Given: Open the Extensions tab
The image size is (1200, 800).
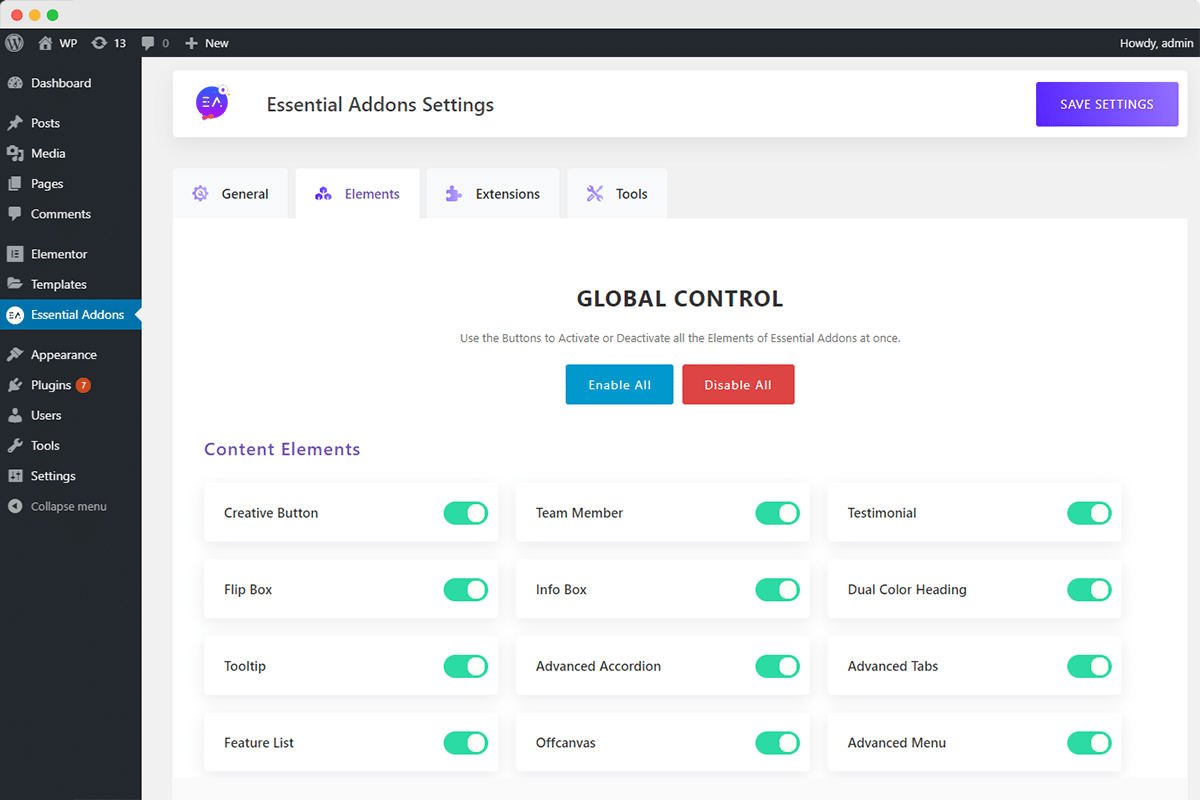Looking at the screenshot, I should coord(493,194).
